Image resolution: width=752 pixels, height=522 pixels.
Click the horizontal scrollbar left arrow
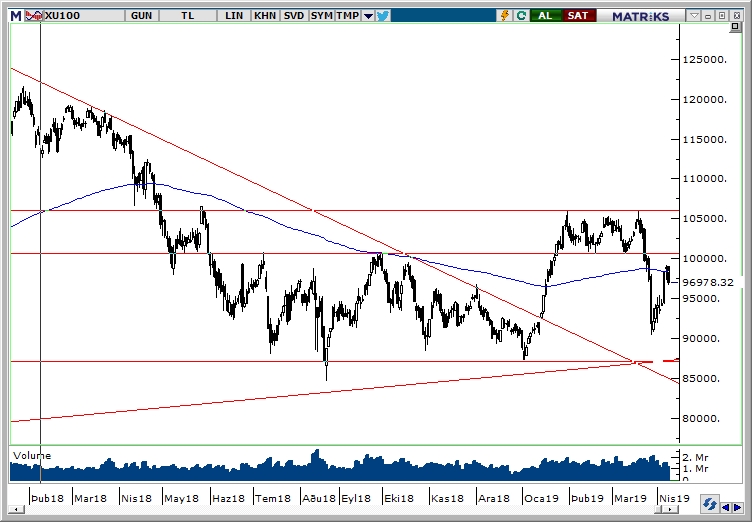point(16,509)
